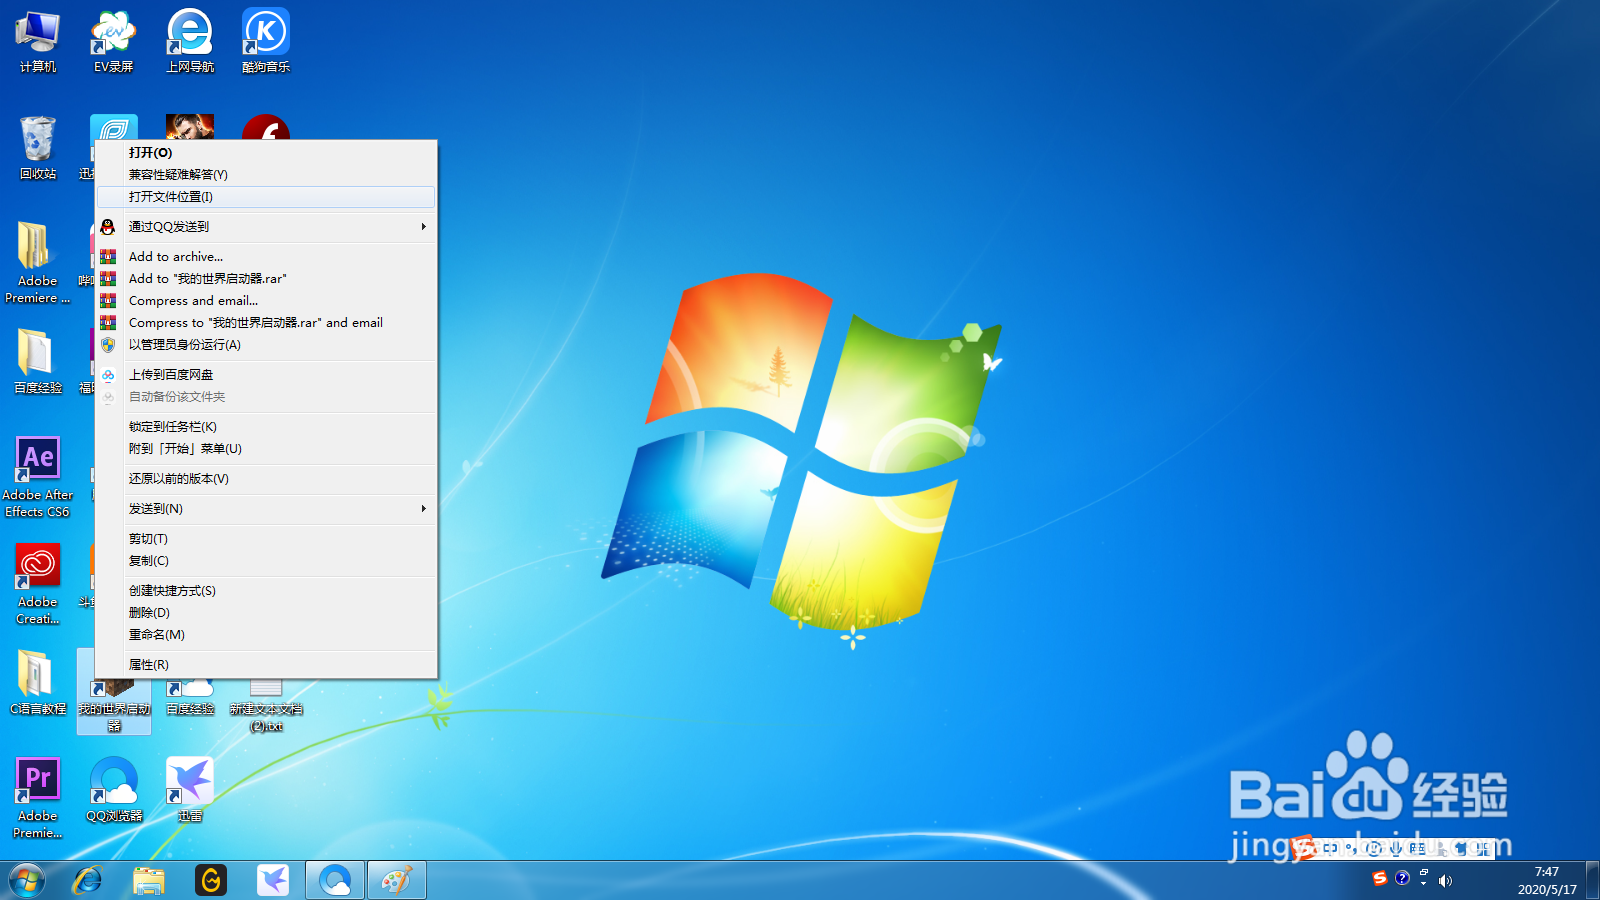Switch to QQ浏览器 taskbar button

click(x=335, y=880)
